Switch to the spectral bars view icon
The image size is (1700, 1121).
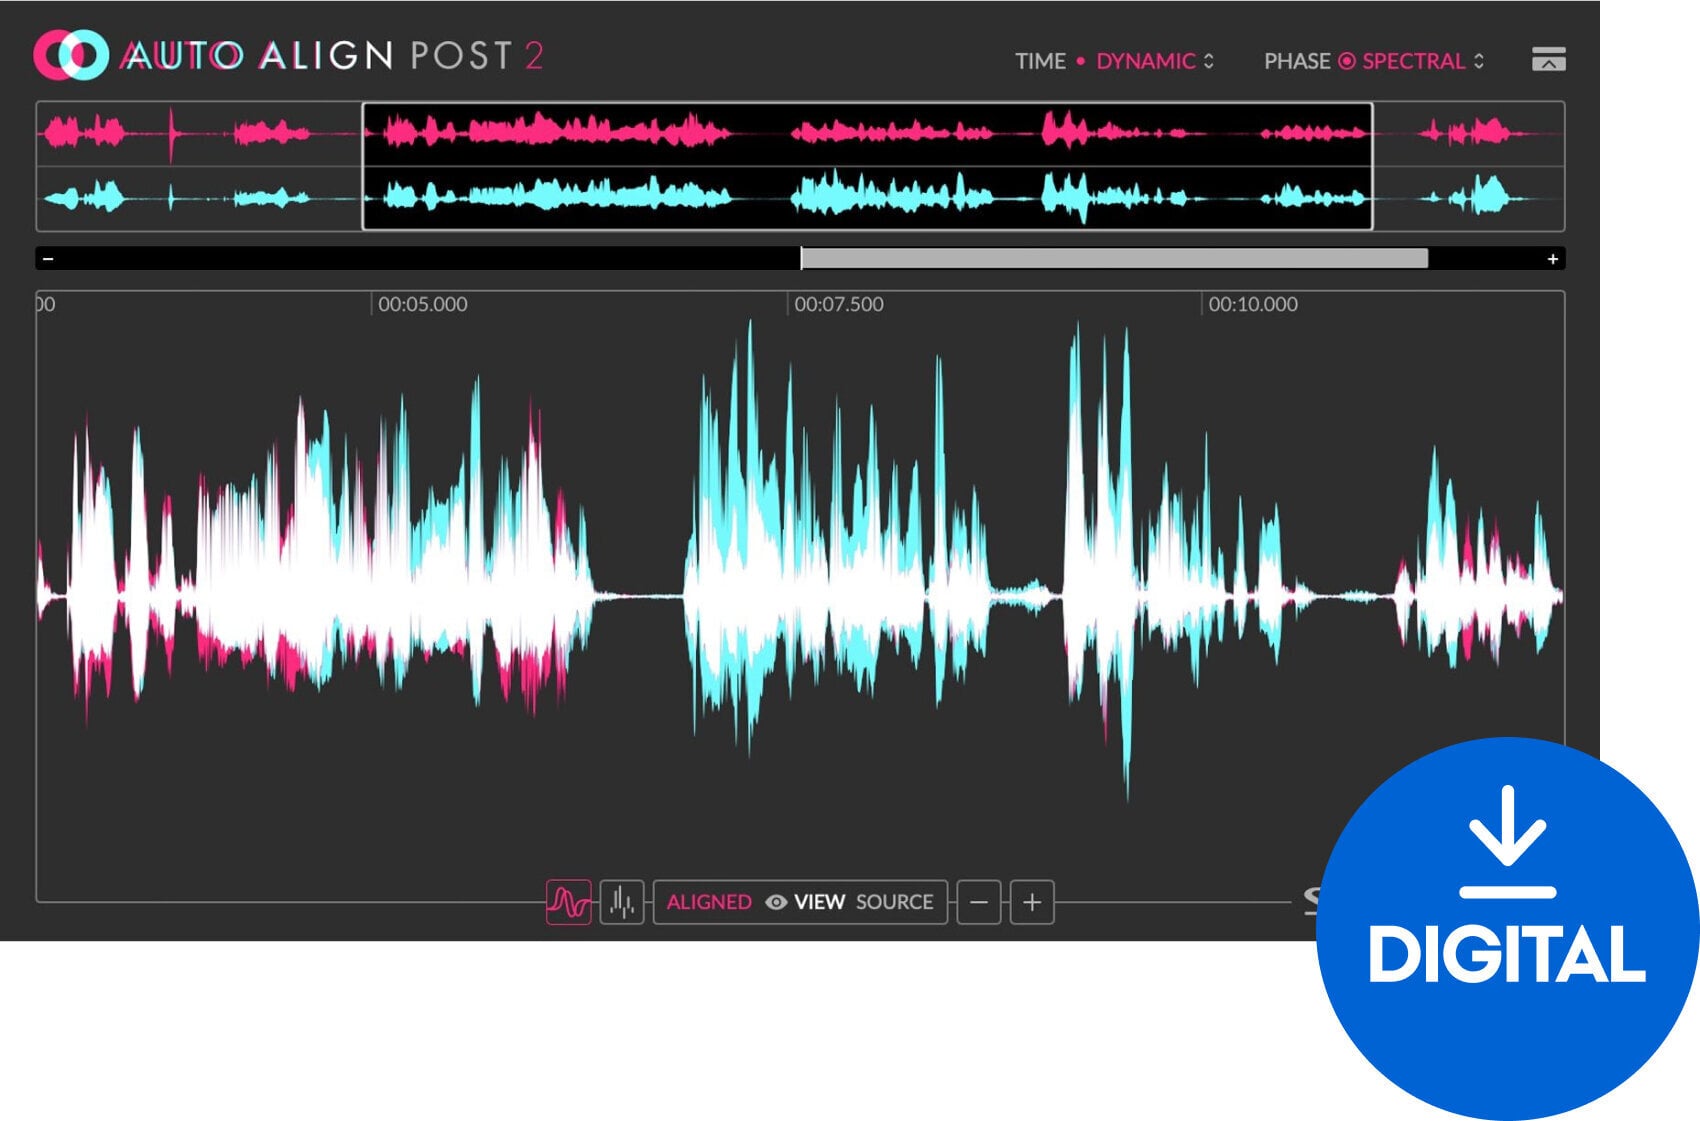pyautogui.click(x=620, y=903)
